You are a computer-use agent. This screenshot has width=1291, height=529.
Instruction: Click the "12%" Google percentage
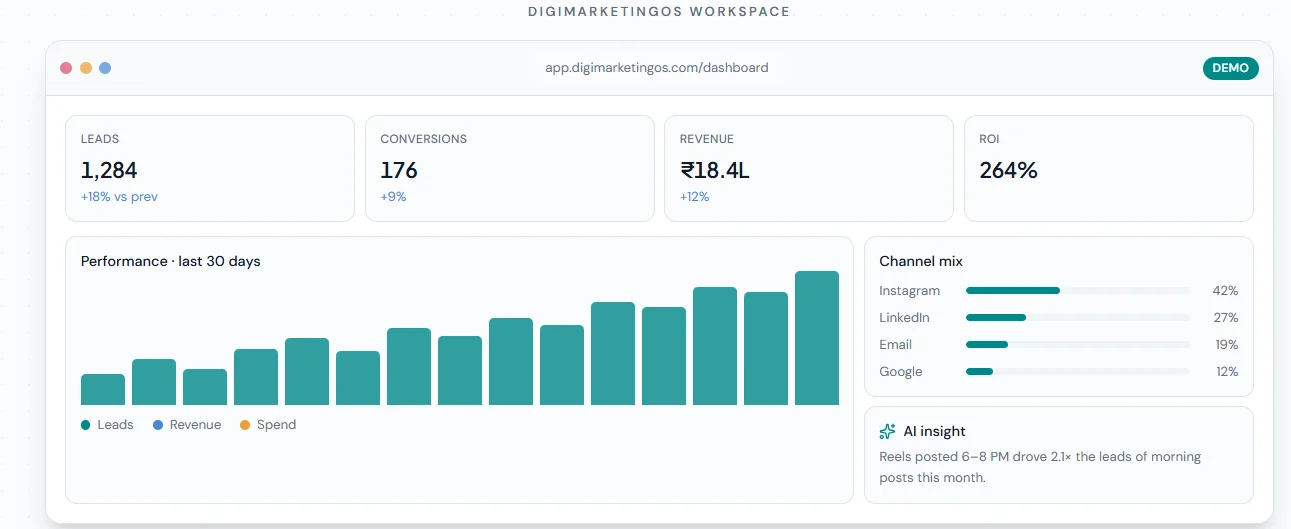click(1225, 372)
